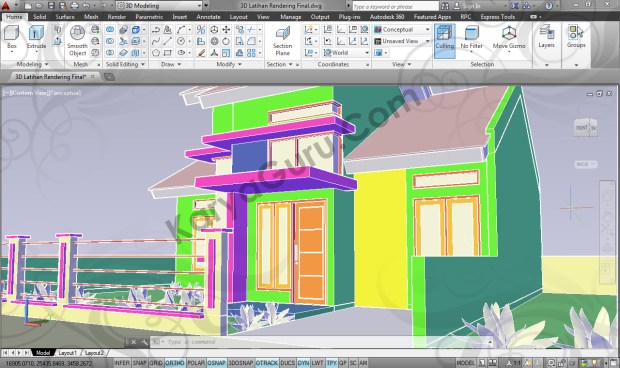This screenshot has width=620, height=368.
Task: Click the Move Gizmo button
Action: pyautogui.click(x=509, y=38)
